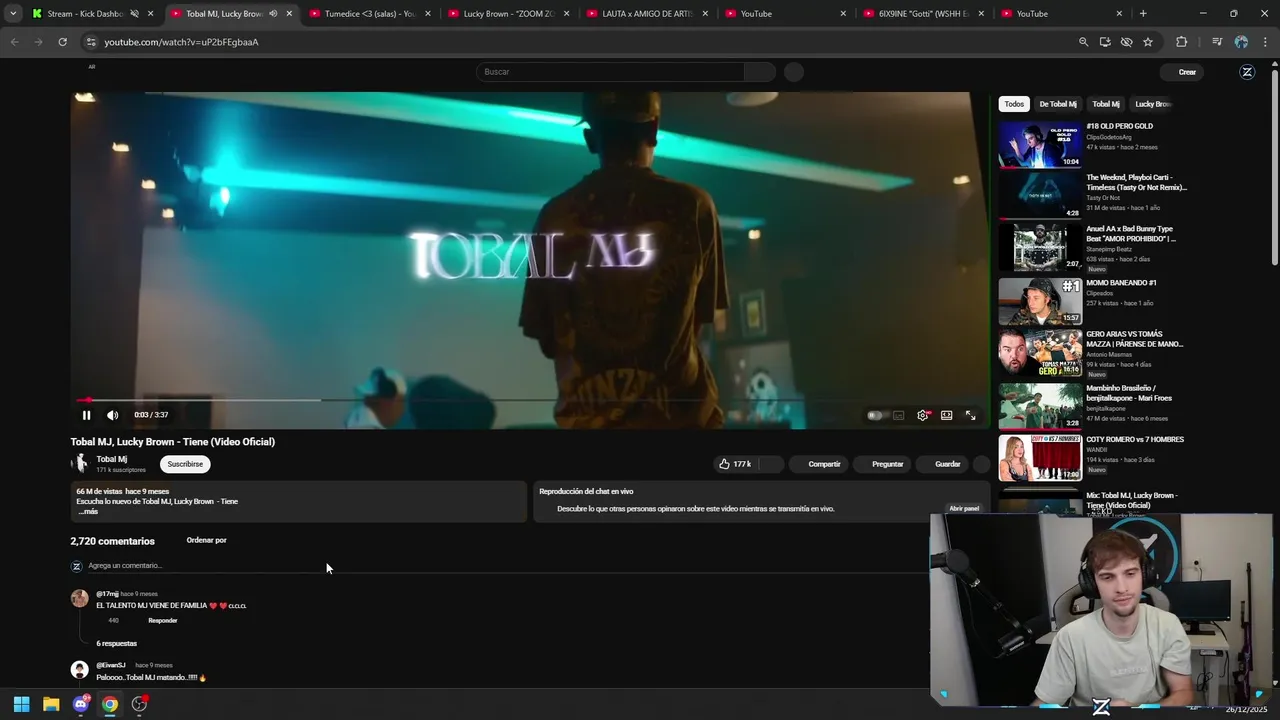Switch to the 6IX9INE Gotti tab
Viewport: 1280px width, 720px height.
click(x=925, y=14)
